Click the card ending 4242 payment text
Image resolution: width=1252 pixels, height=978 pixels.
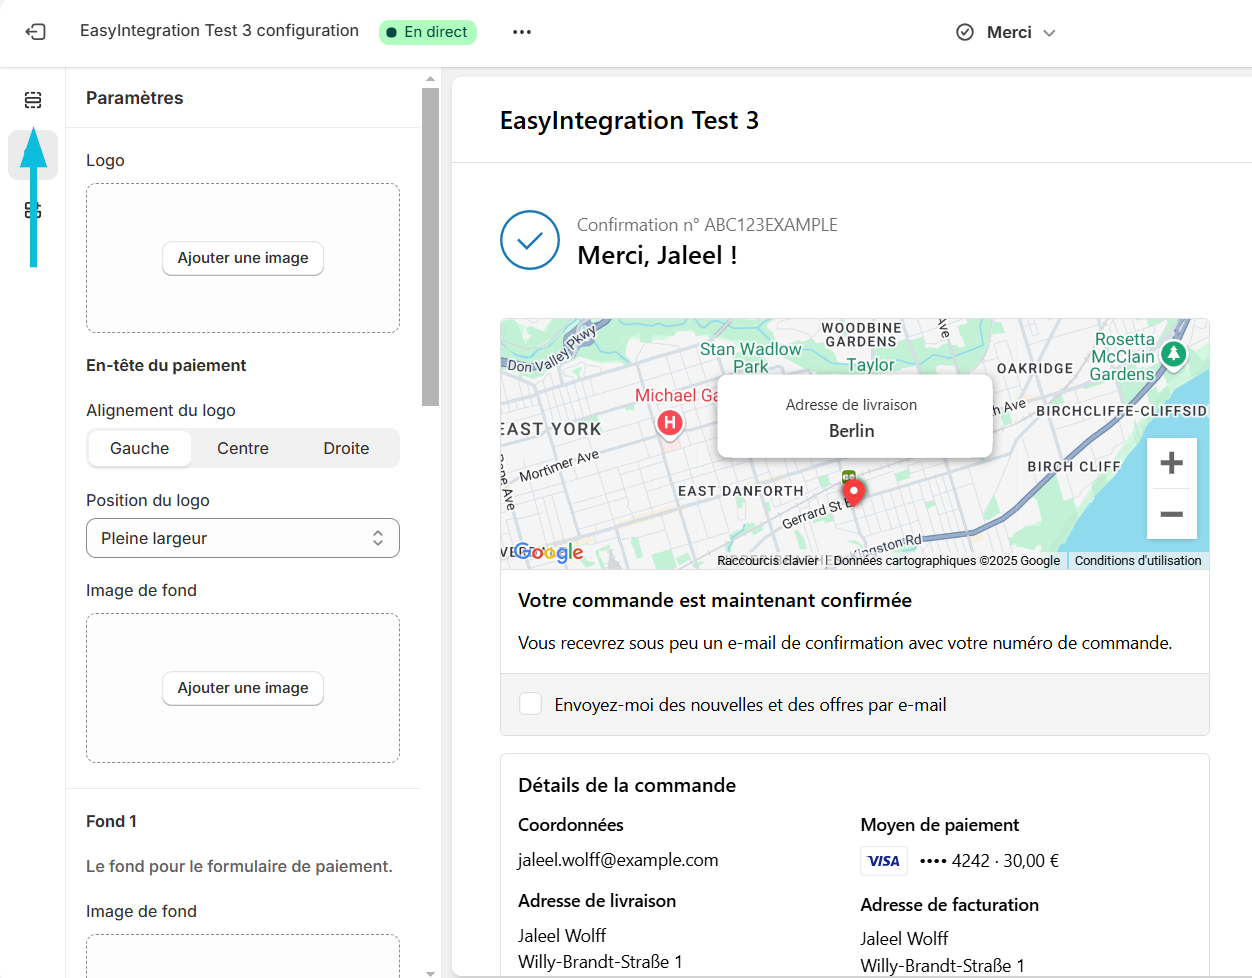989,861
